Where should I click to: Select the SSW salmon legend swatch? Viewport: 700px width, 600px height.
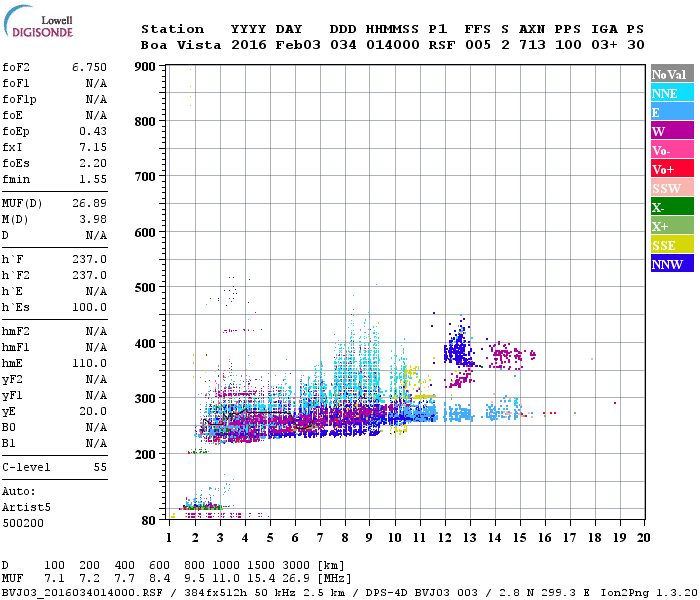point(672,188)
